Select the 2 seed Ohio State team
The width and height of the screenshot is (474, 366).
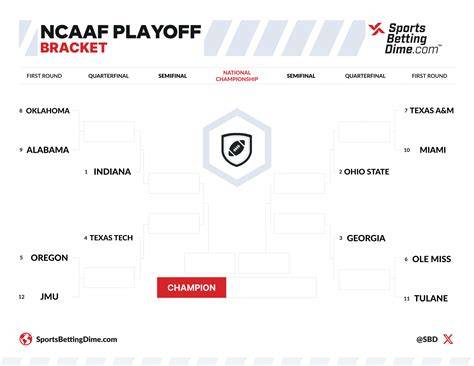364,172
